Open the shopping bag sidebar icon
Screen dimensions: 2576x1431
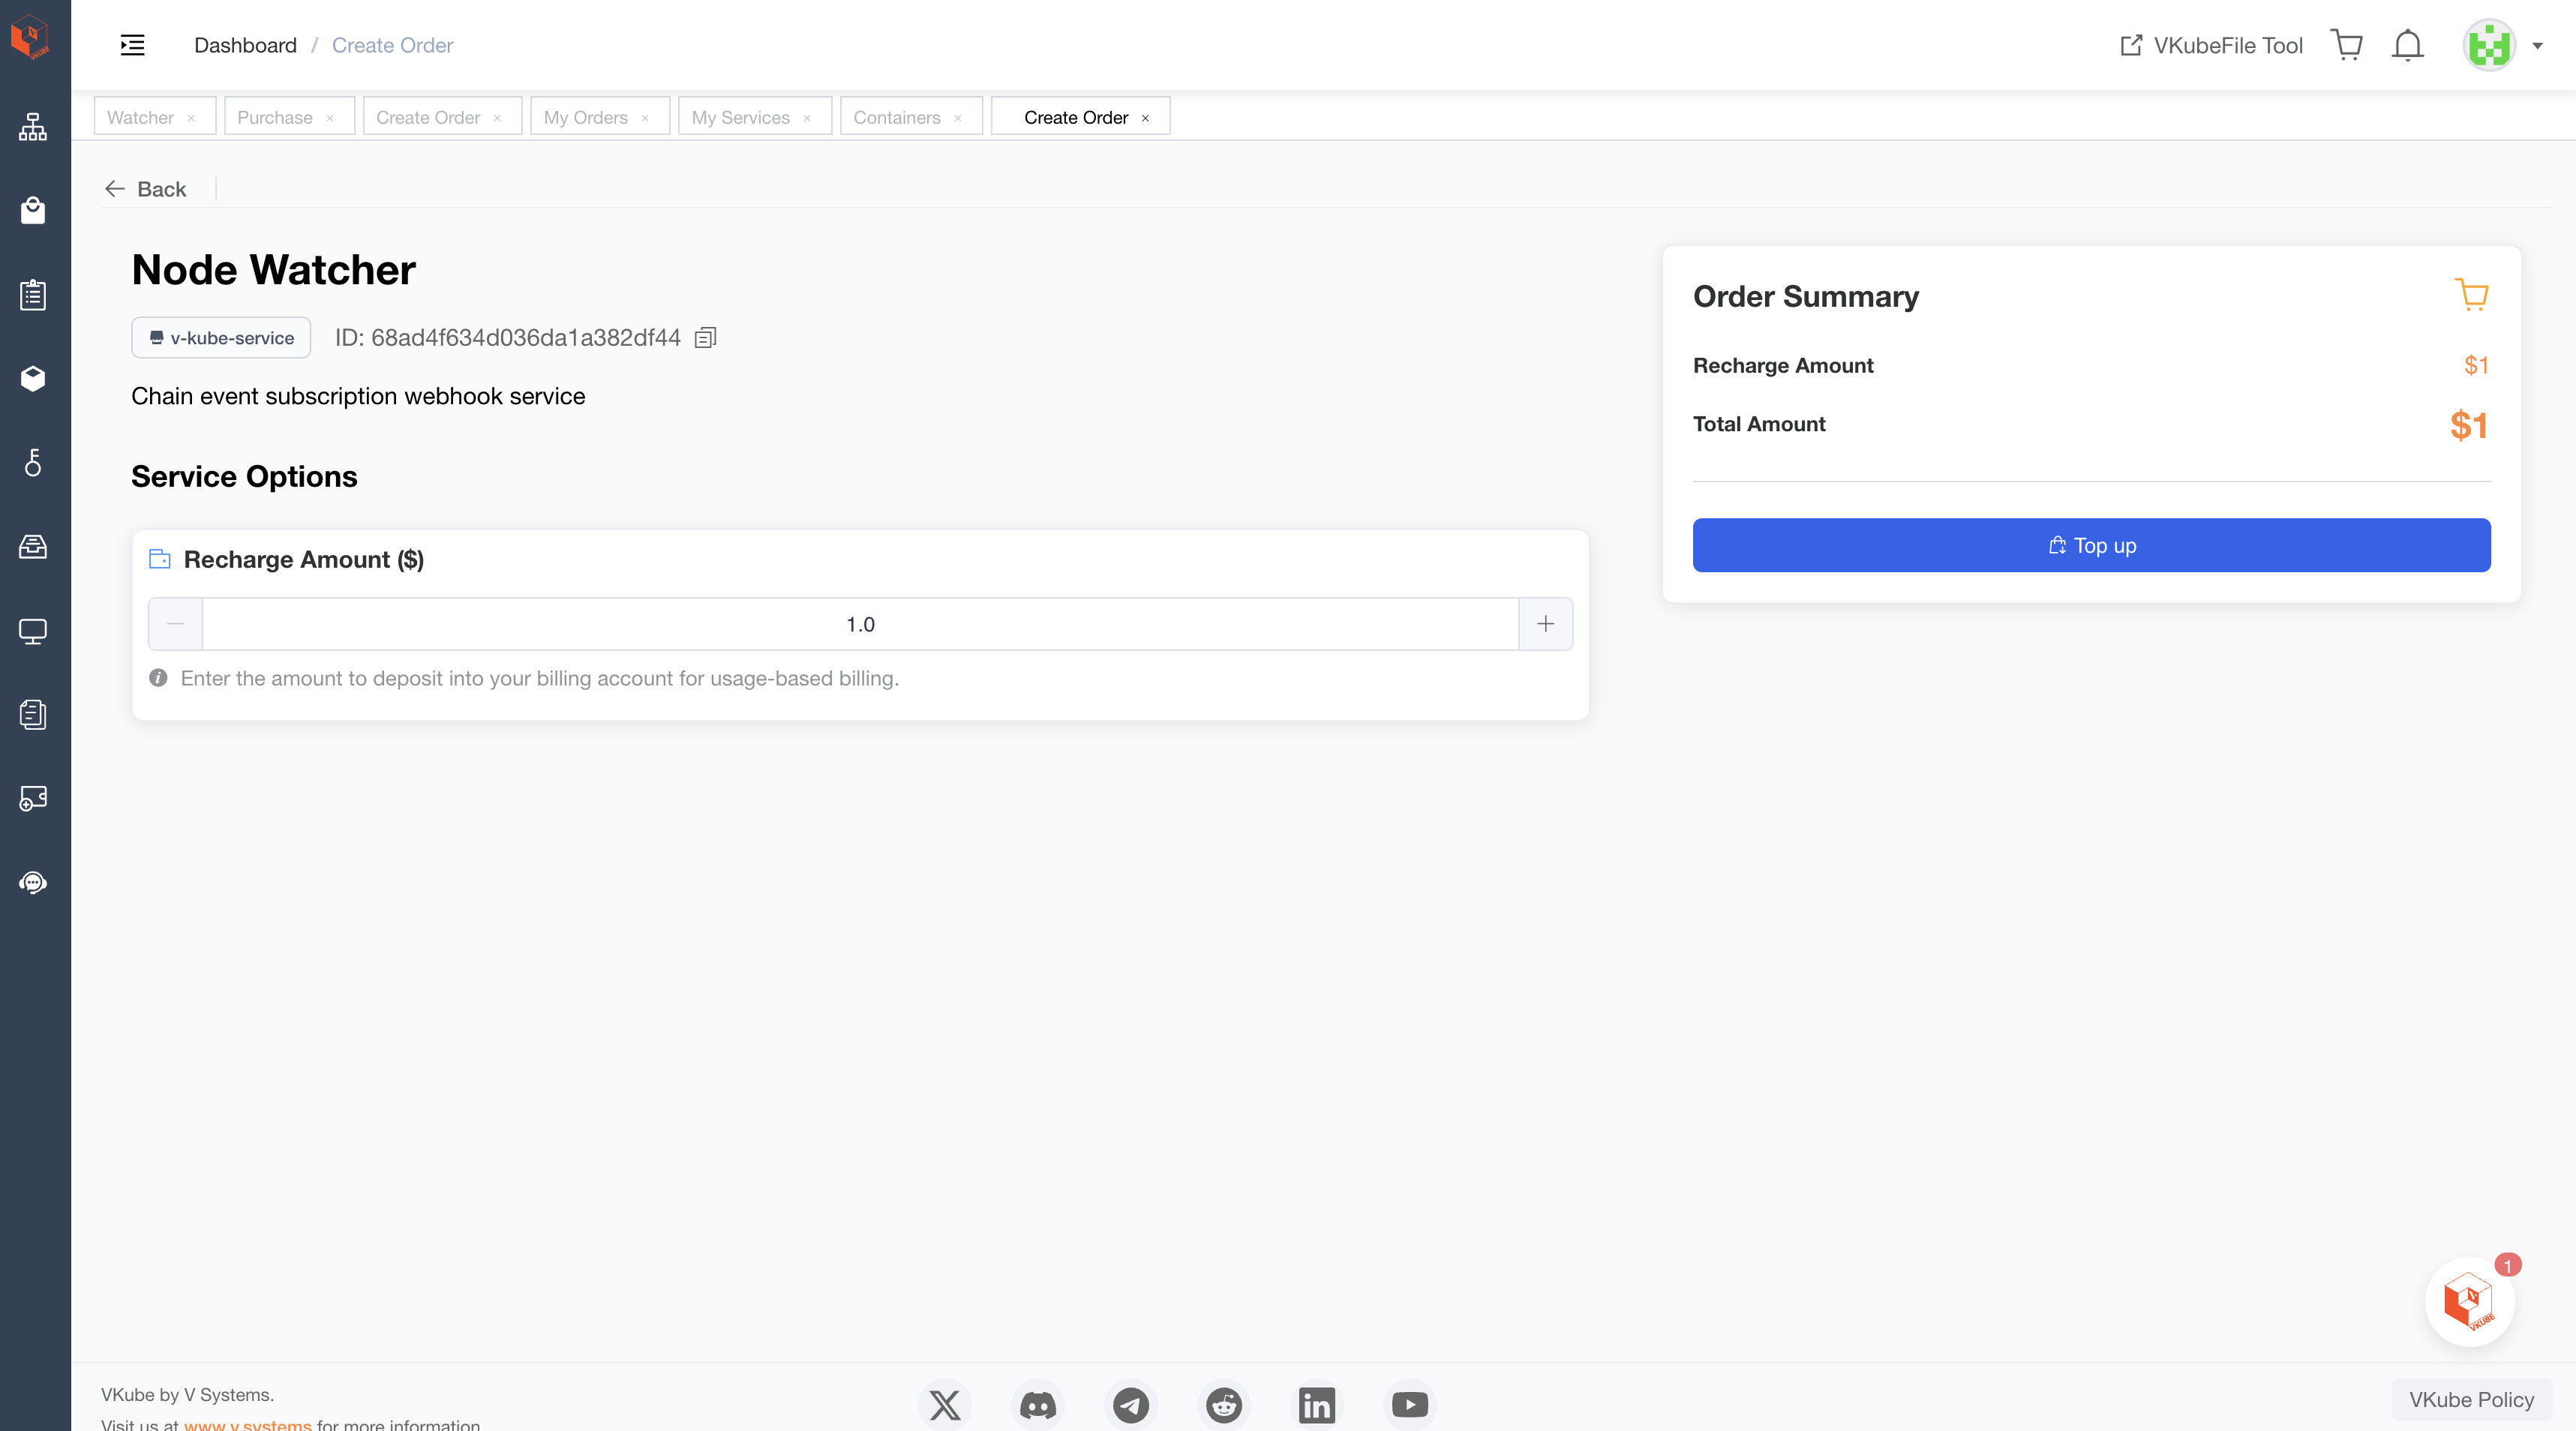click(x=33, y=211)
